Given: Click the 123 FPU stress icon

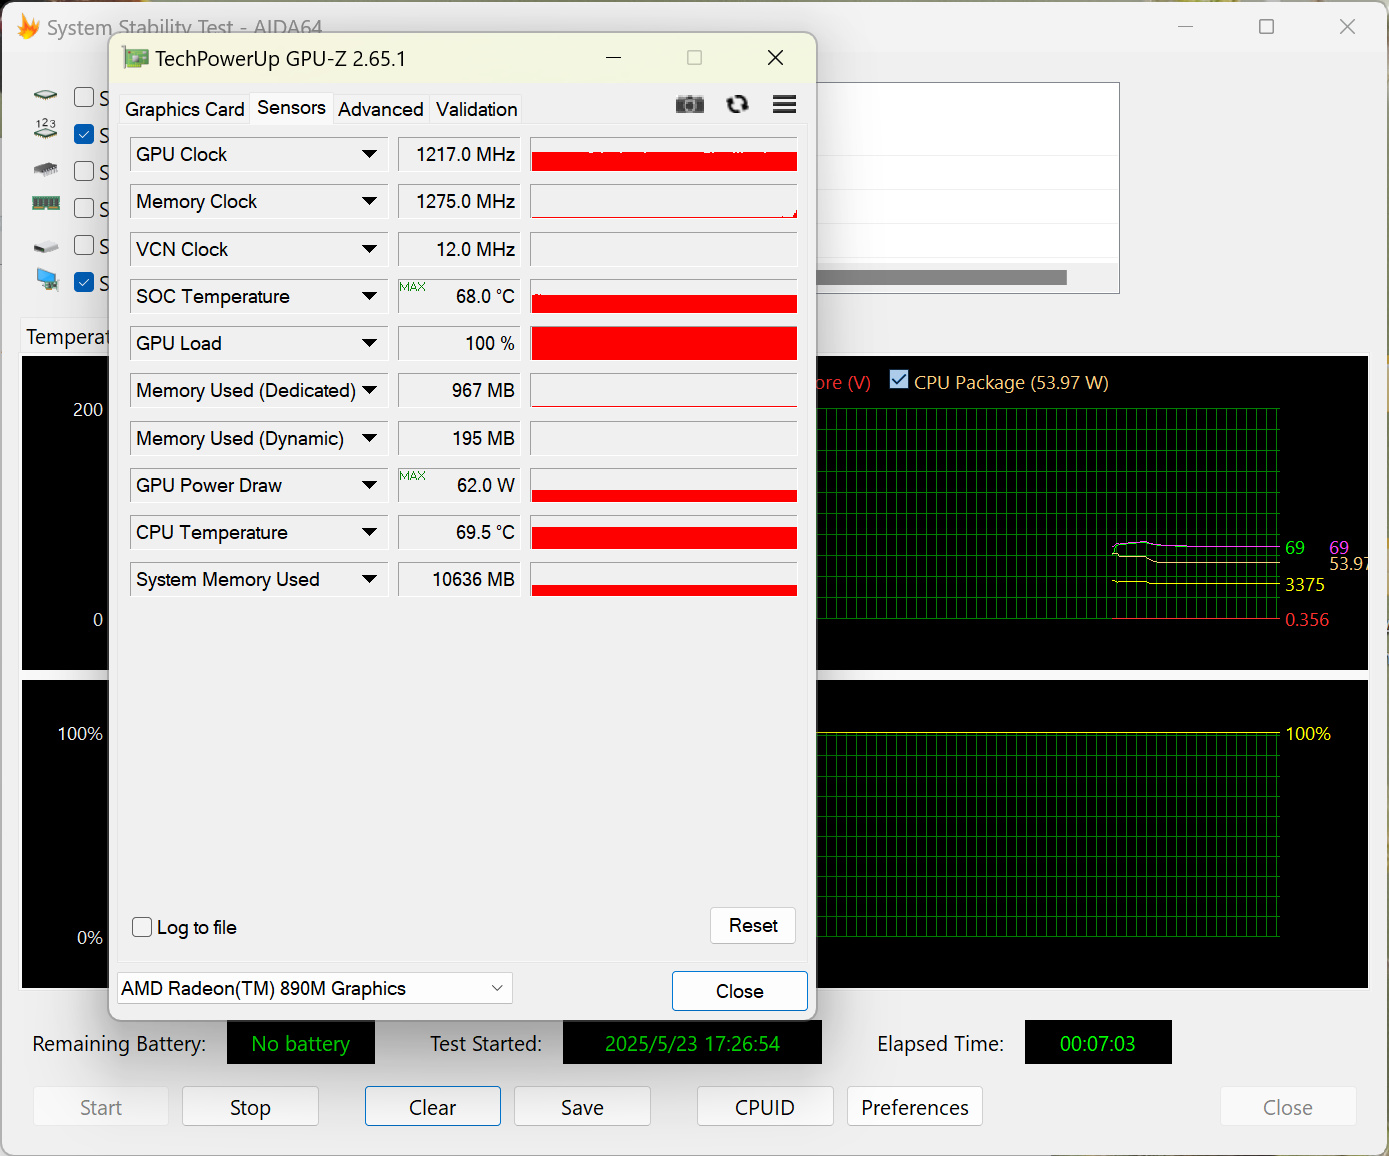Looking at the screenshot, I should [x=46, y=129].
